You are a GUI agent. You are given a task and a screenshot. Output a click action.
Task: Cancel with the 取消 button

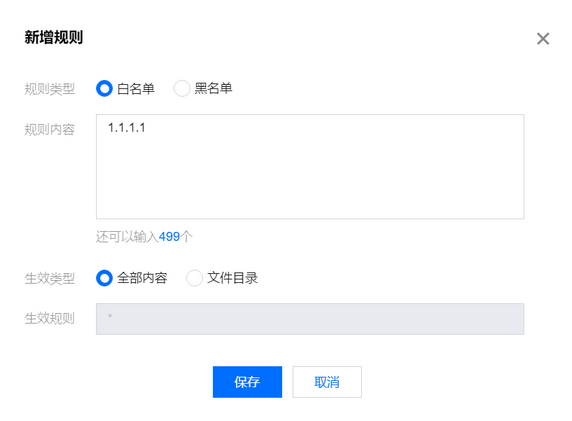(x=327, y=382)
